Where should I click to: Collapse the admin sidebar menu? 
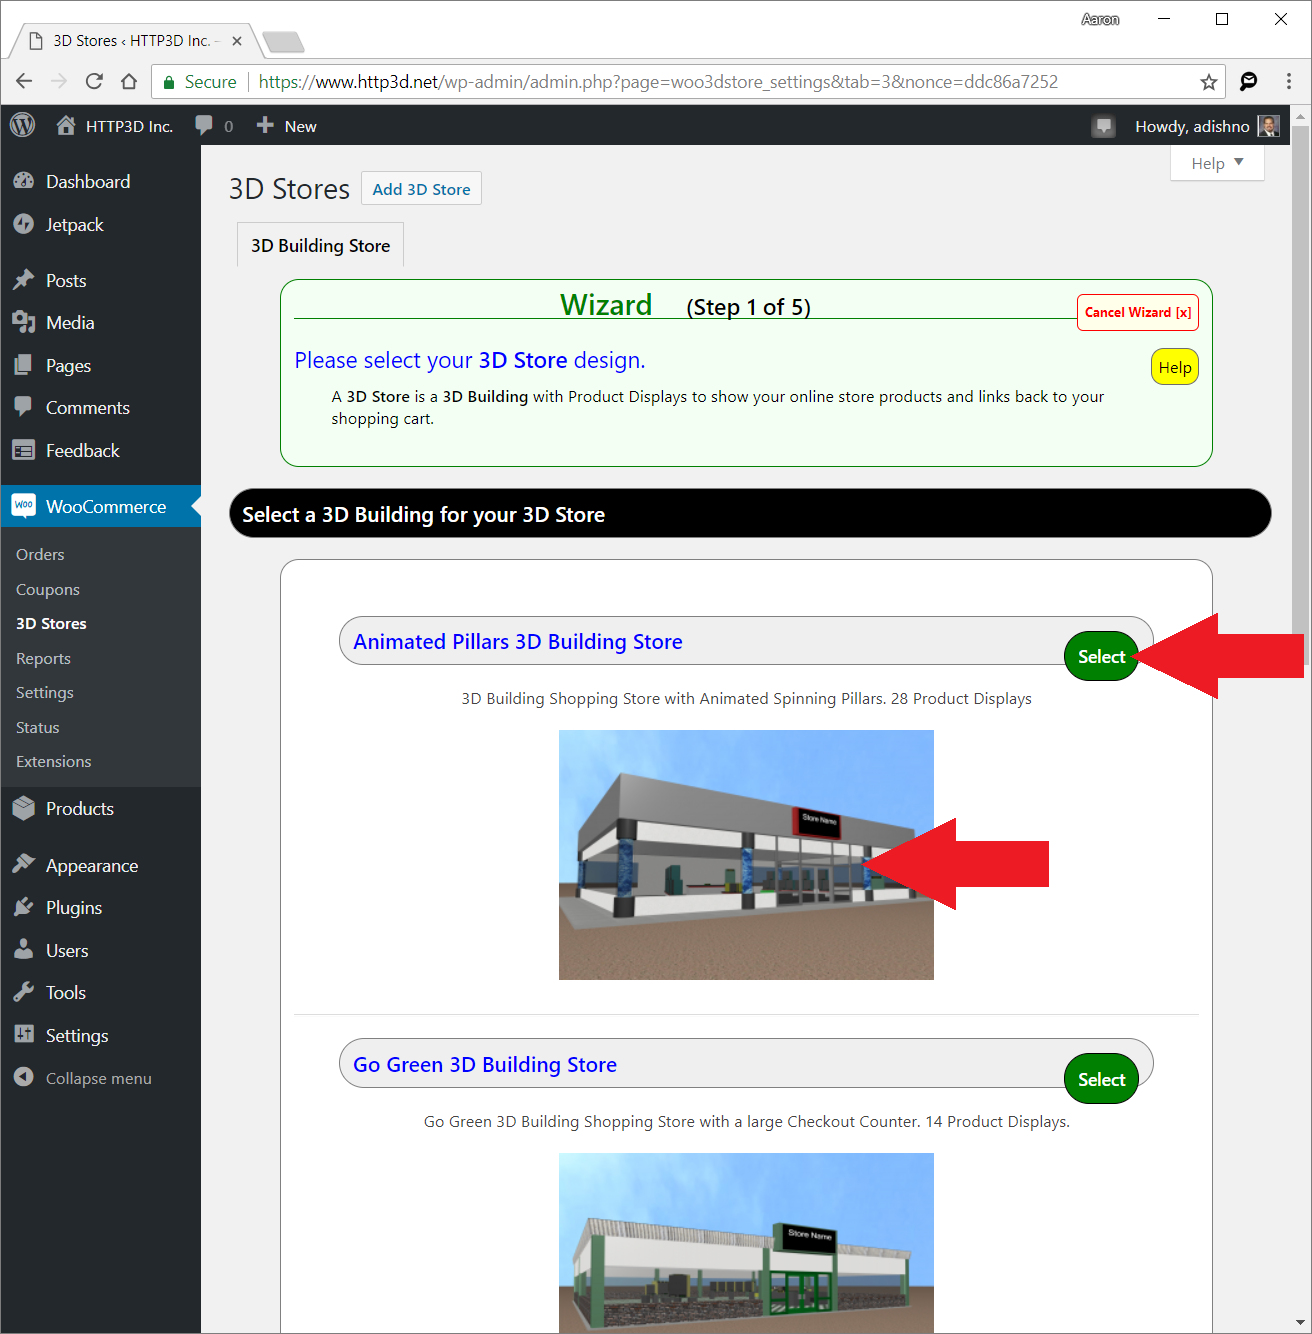98,1078
